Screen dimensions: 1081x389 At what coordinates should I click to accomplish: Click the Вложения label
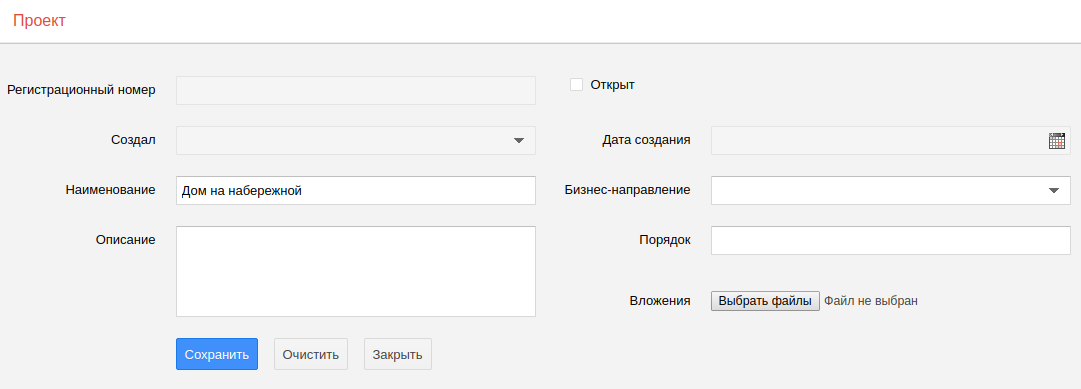pyautogui.click(x=660, y=301)
